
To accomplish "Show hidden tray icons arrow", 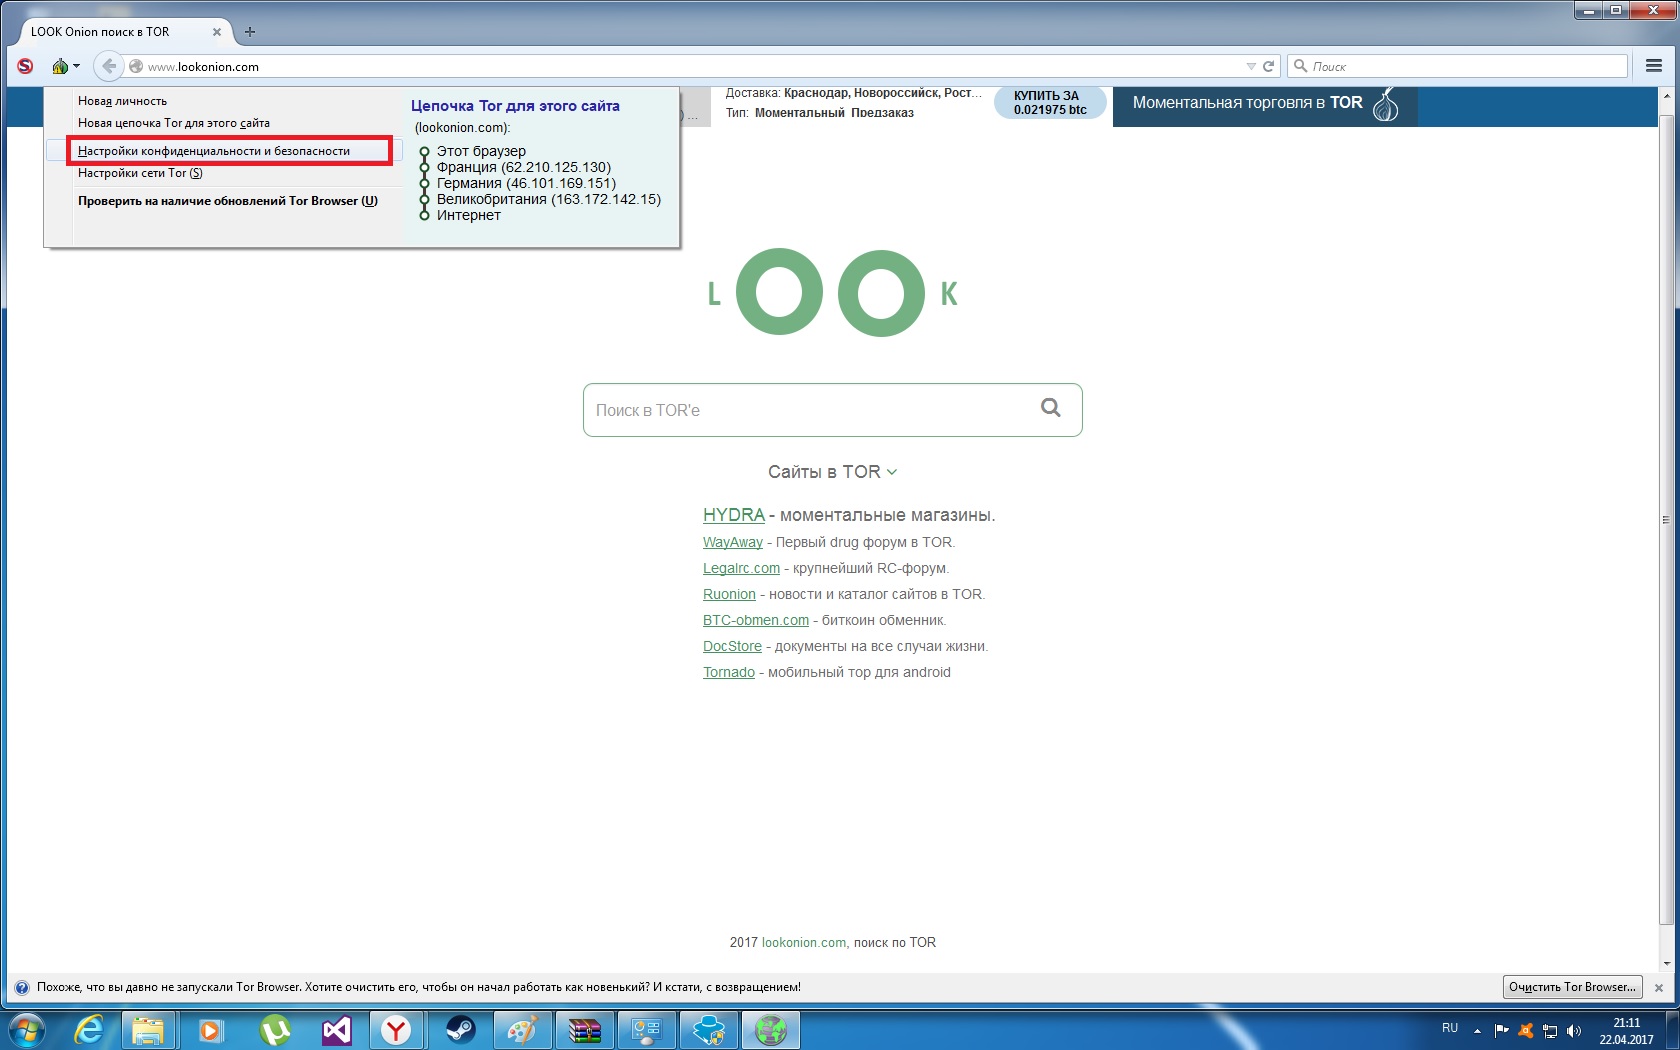I will 1477,1030.
